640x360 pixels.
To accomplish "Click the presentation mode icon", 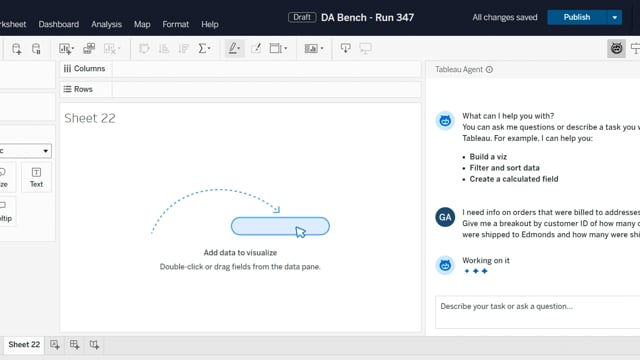I will coord(365,49).
